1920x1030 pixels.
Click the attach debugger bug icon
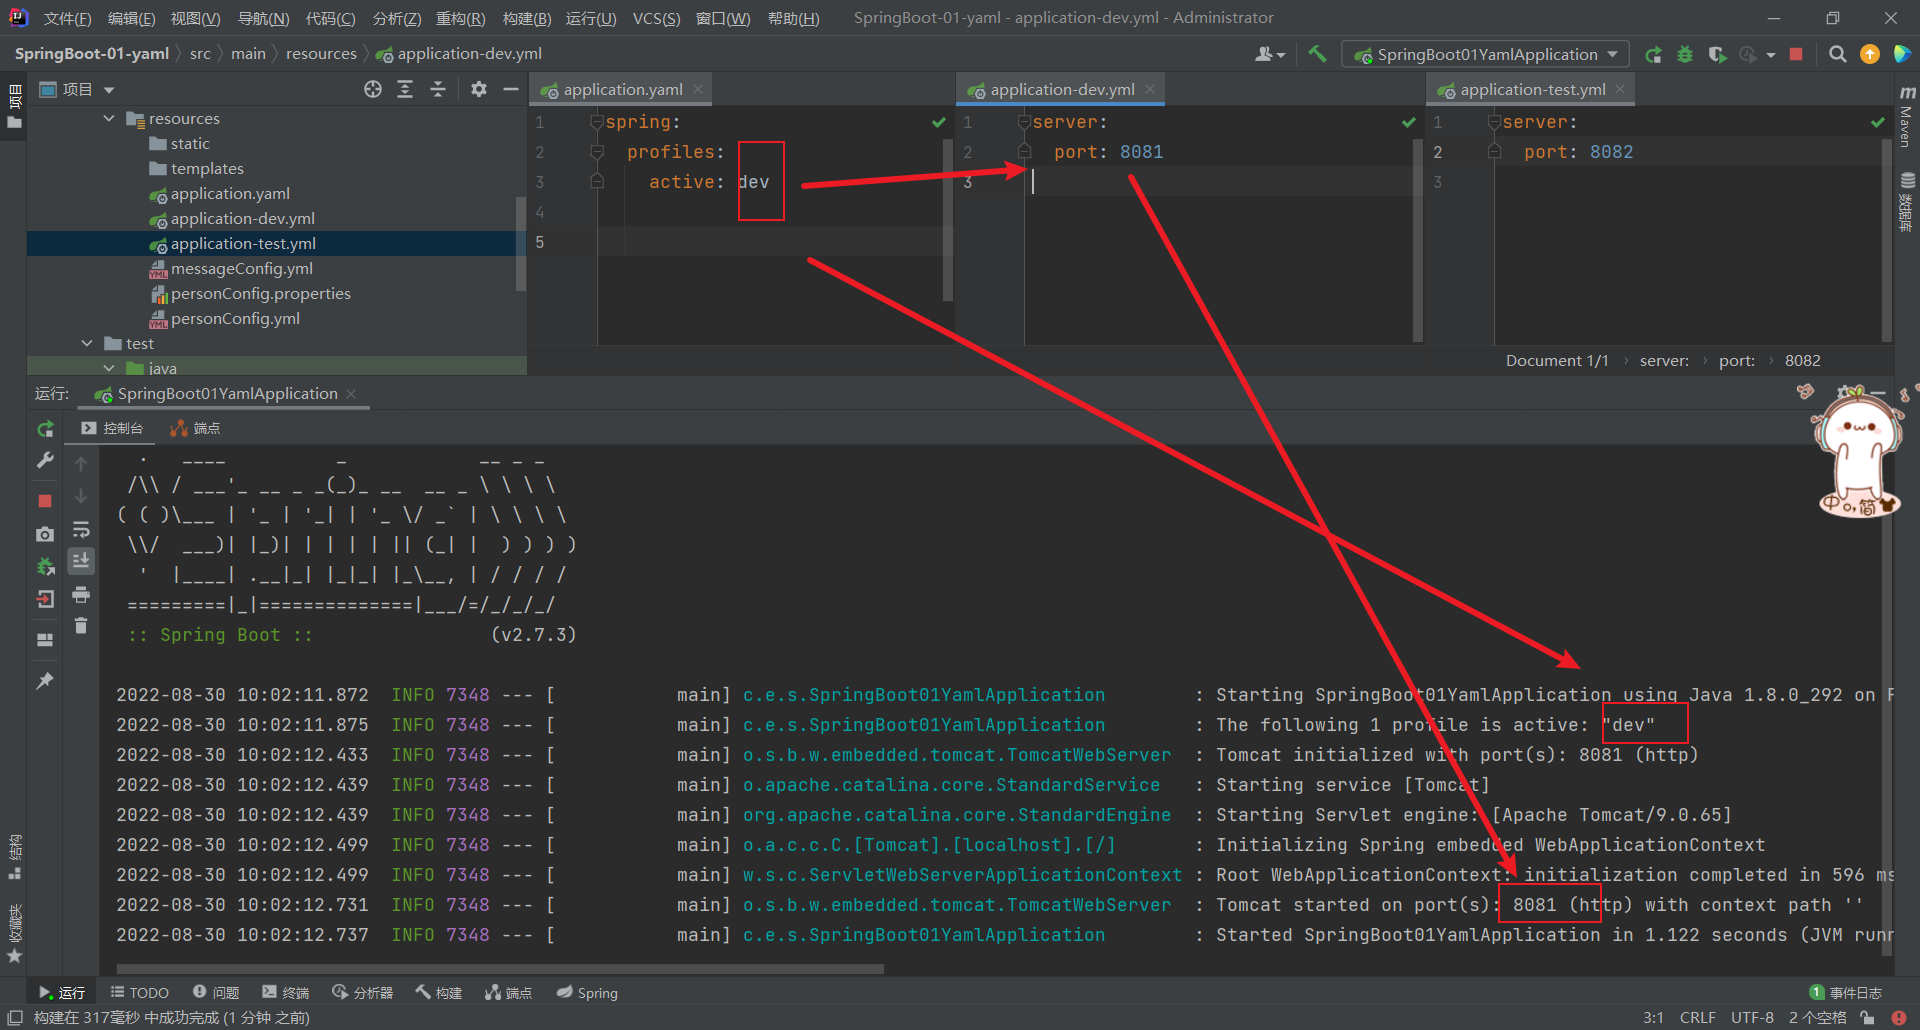[x=45, y=566]
